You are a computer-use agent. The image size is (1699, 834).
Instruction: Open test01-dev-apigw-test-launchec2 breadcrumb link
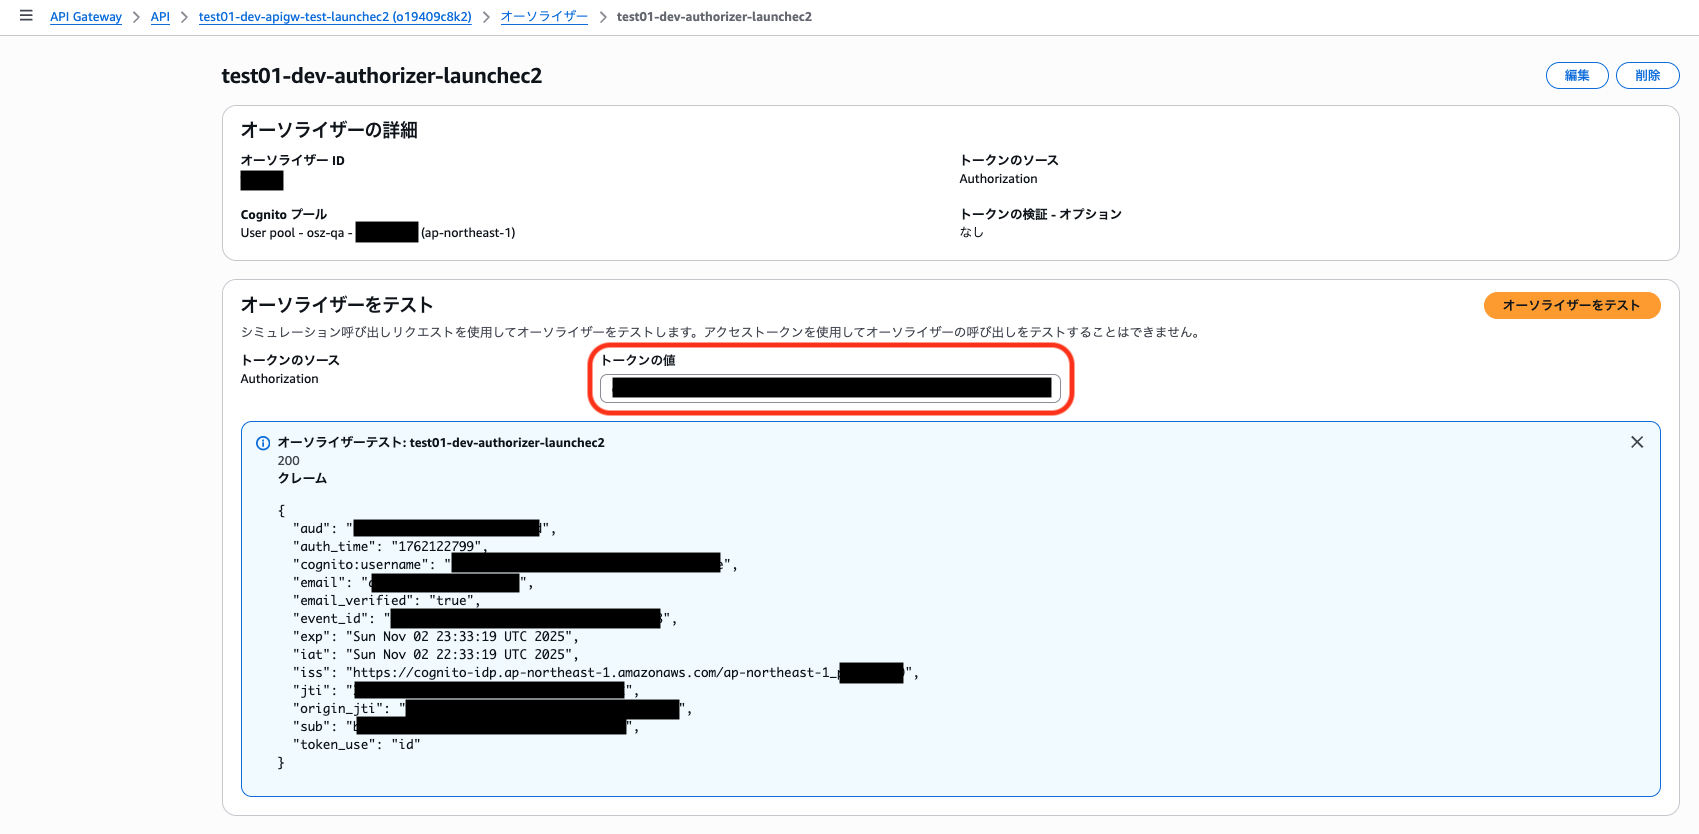coord(335,17)
